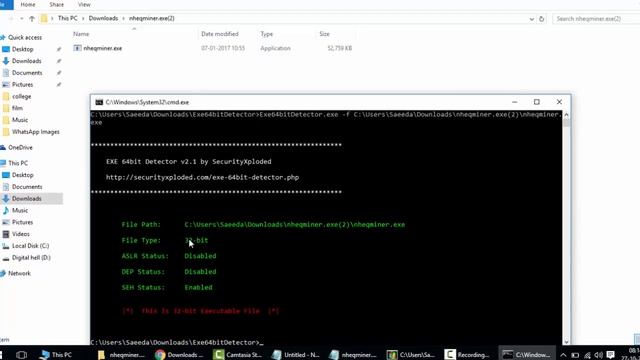Switch to Untitled Notepad taskbar window
This screenshot has height=360, width=640.
pyautogui.click(x=296, y=355)
